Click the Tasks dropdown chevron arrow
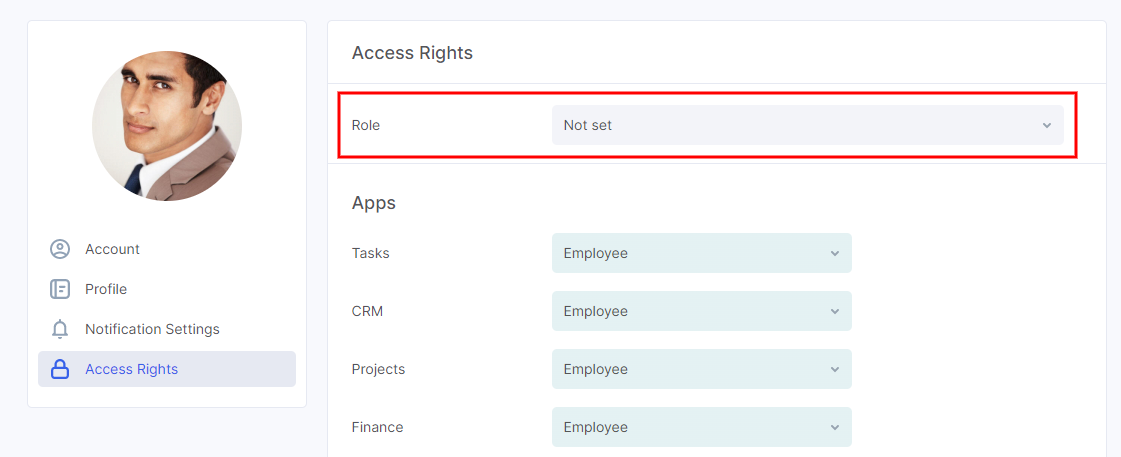This screenshot has width=1121, height=457. [x=834, y=253]
